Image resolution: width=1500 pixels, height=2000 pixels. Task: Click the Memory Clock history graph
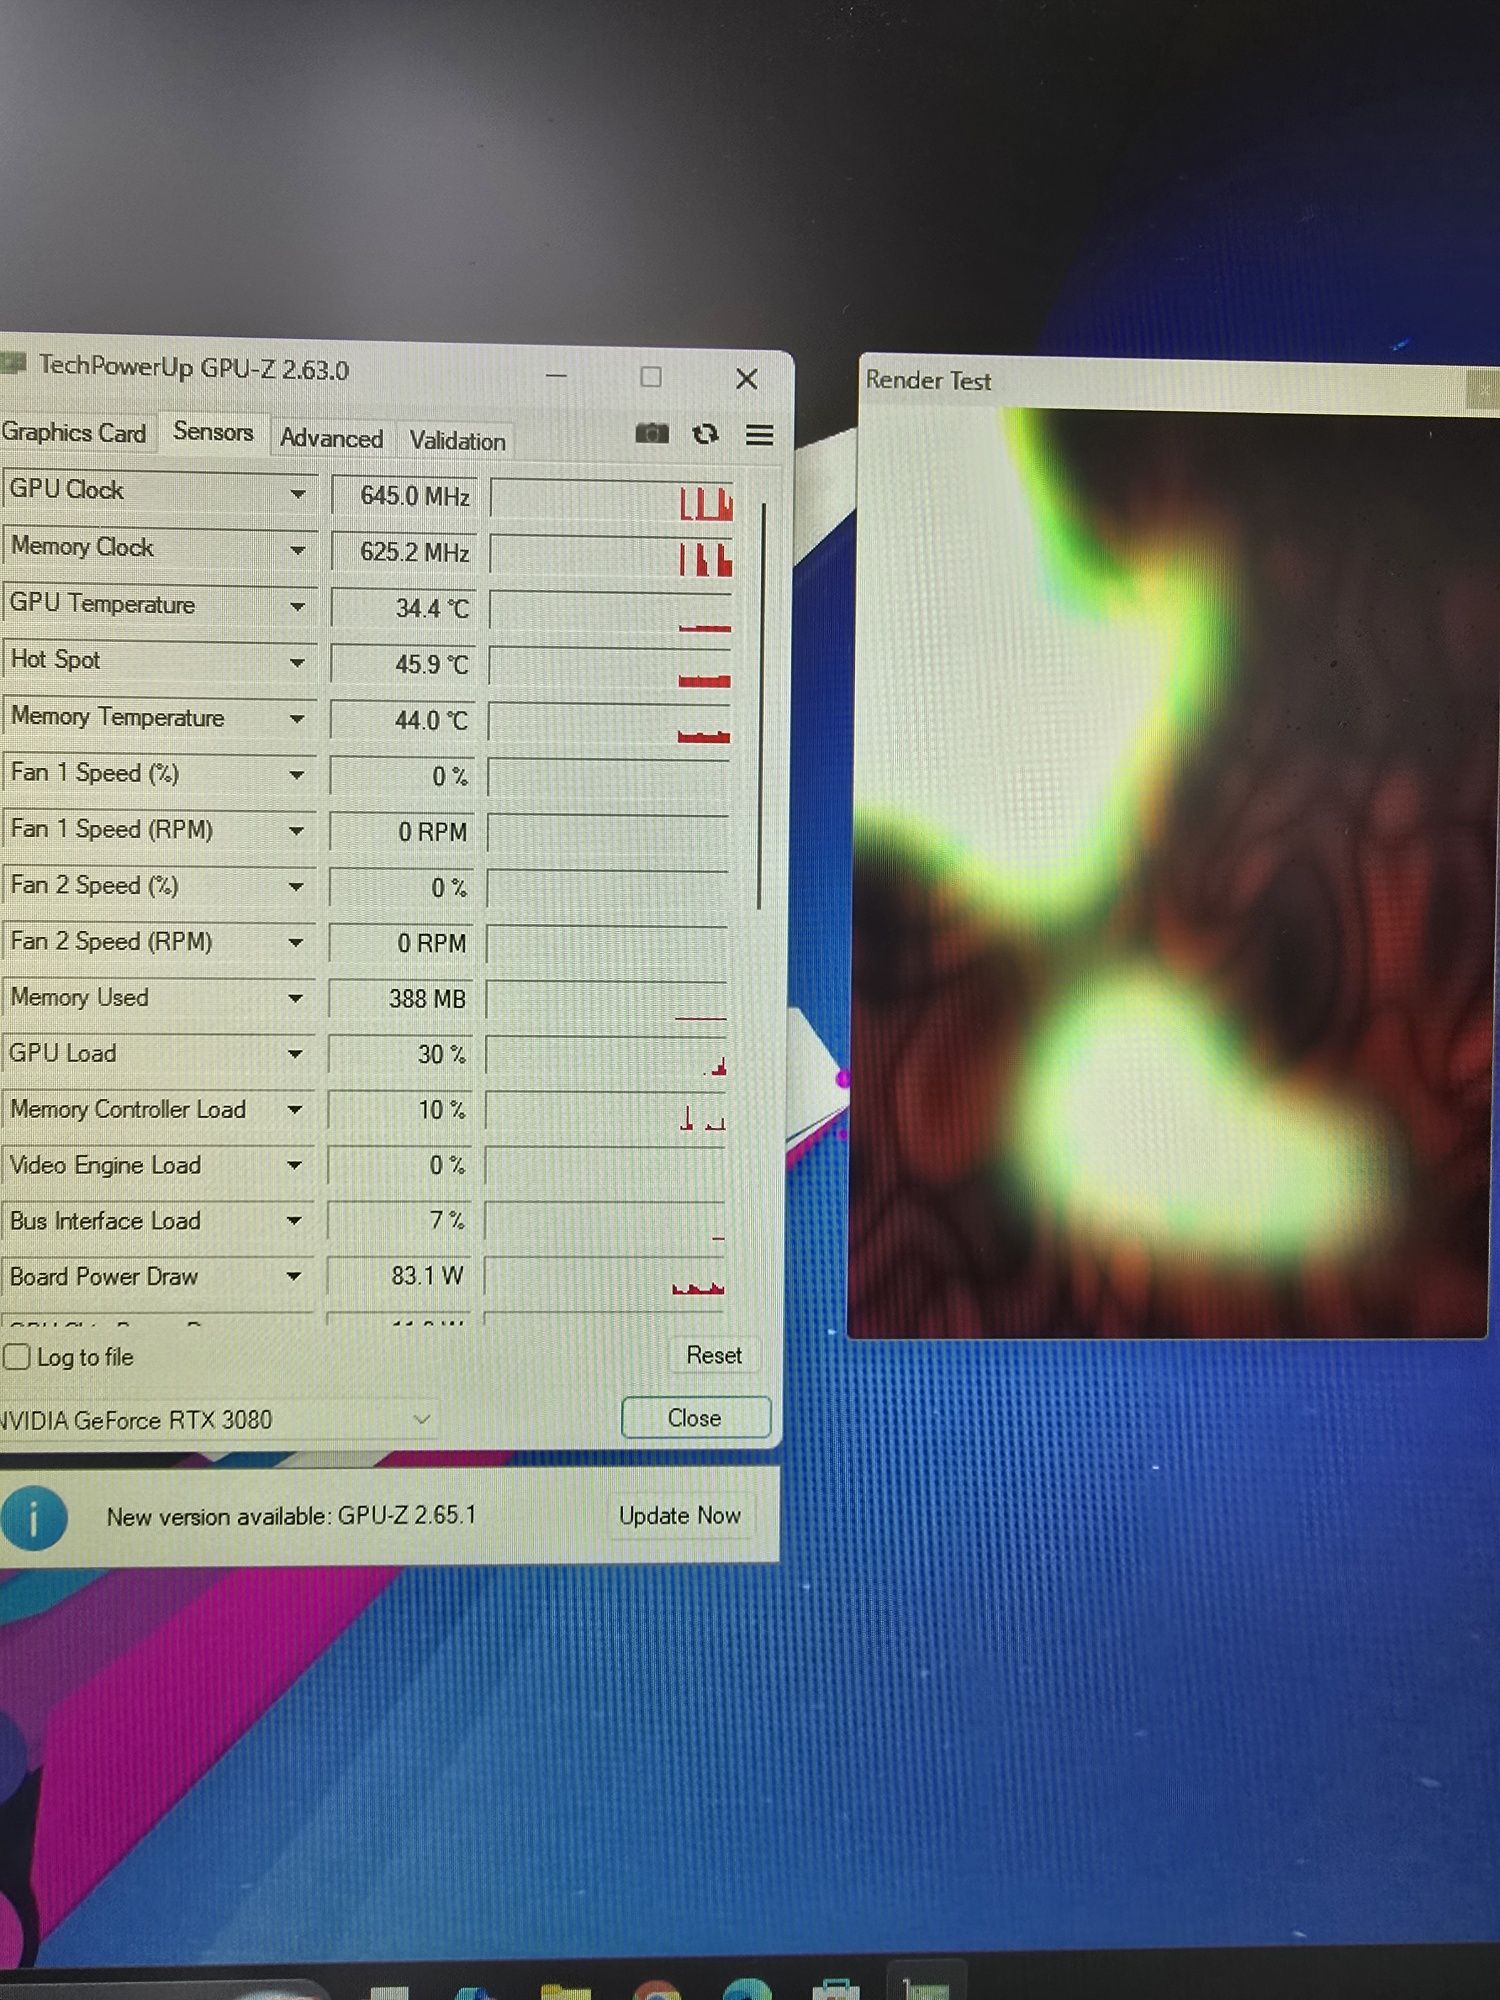612,555
